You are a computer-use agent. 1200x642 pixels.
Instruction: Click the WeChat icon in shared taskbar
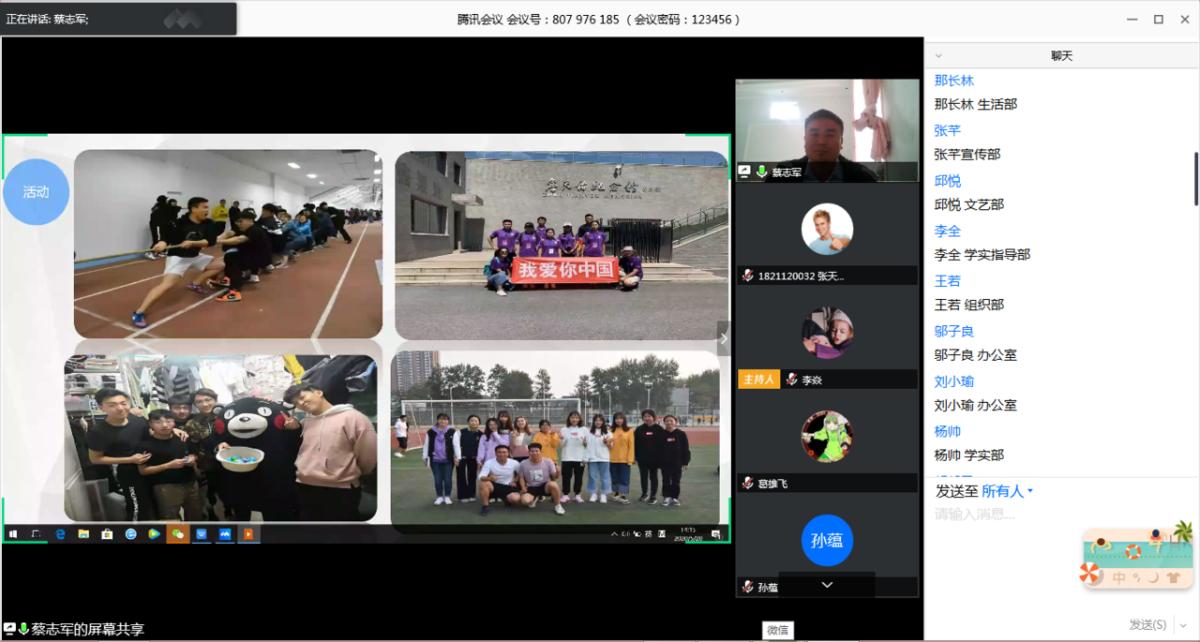(178, 534)
